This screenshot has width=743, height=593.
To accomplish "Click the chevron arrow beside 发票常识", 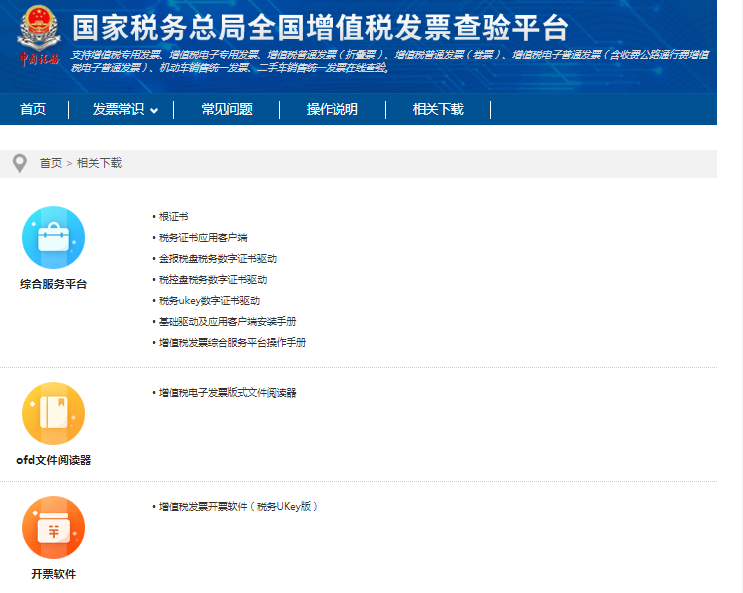I will tap(154, 111).
